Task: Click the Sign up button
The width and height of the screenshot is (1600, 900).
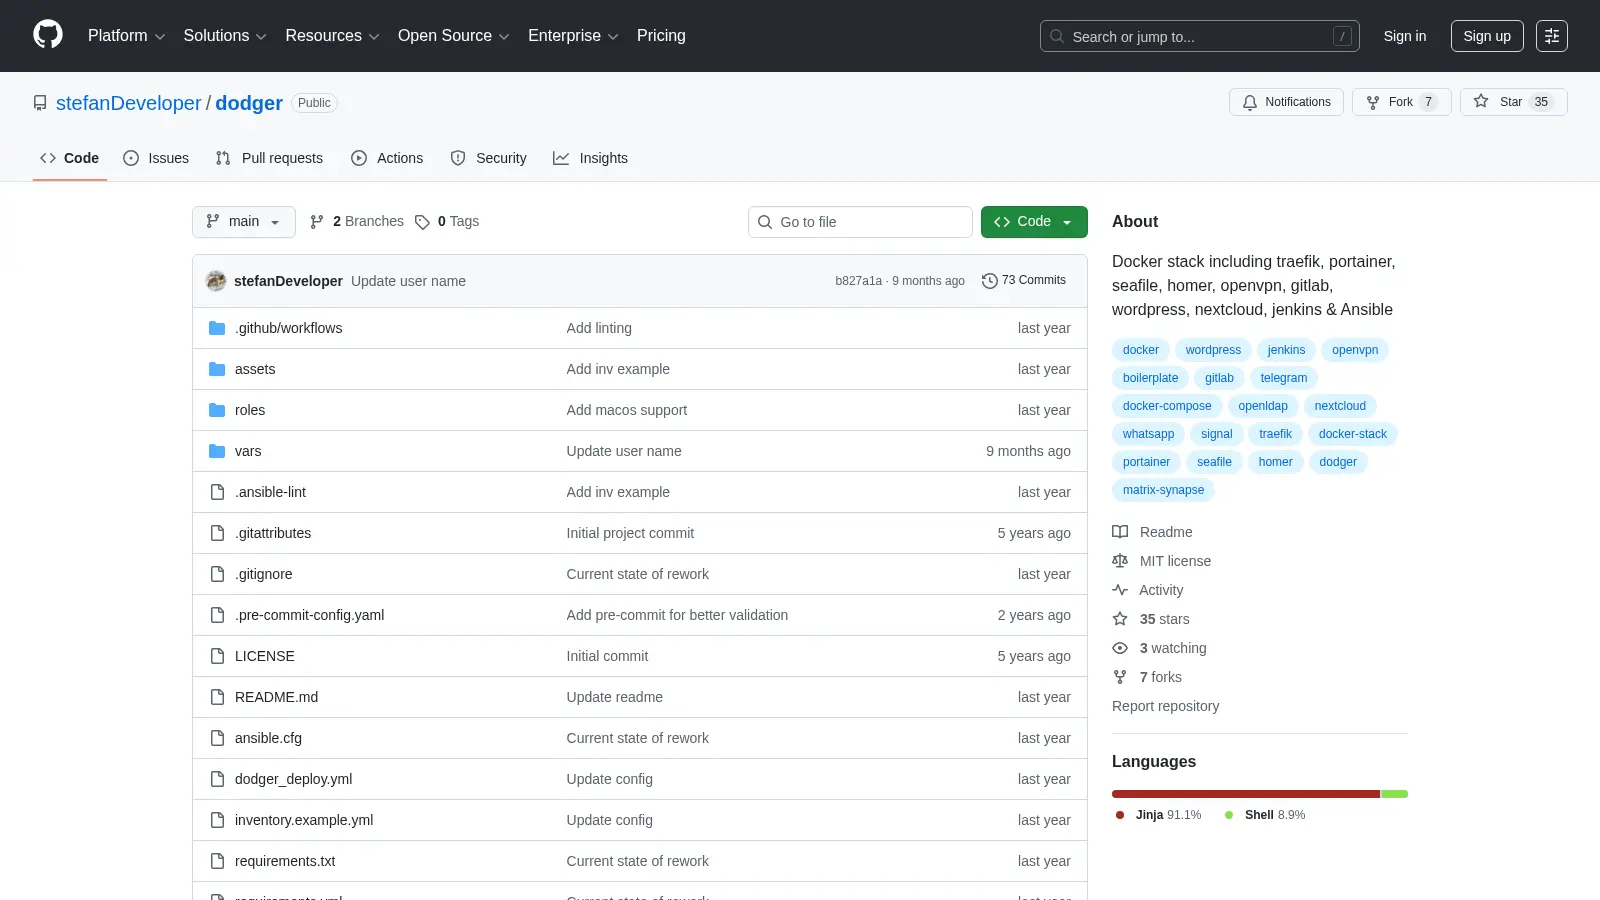Action: coord(1487,36)
